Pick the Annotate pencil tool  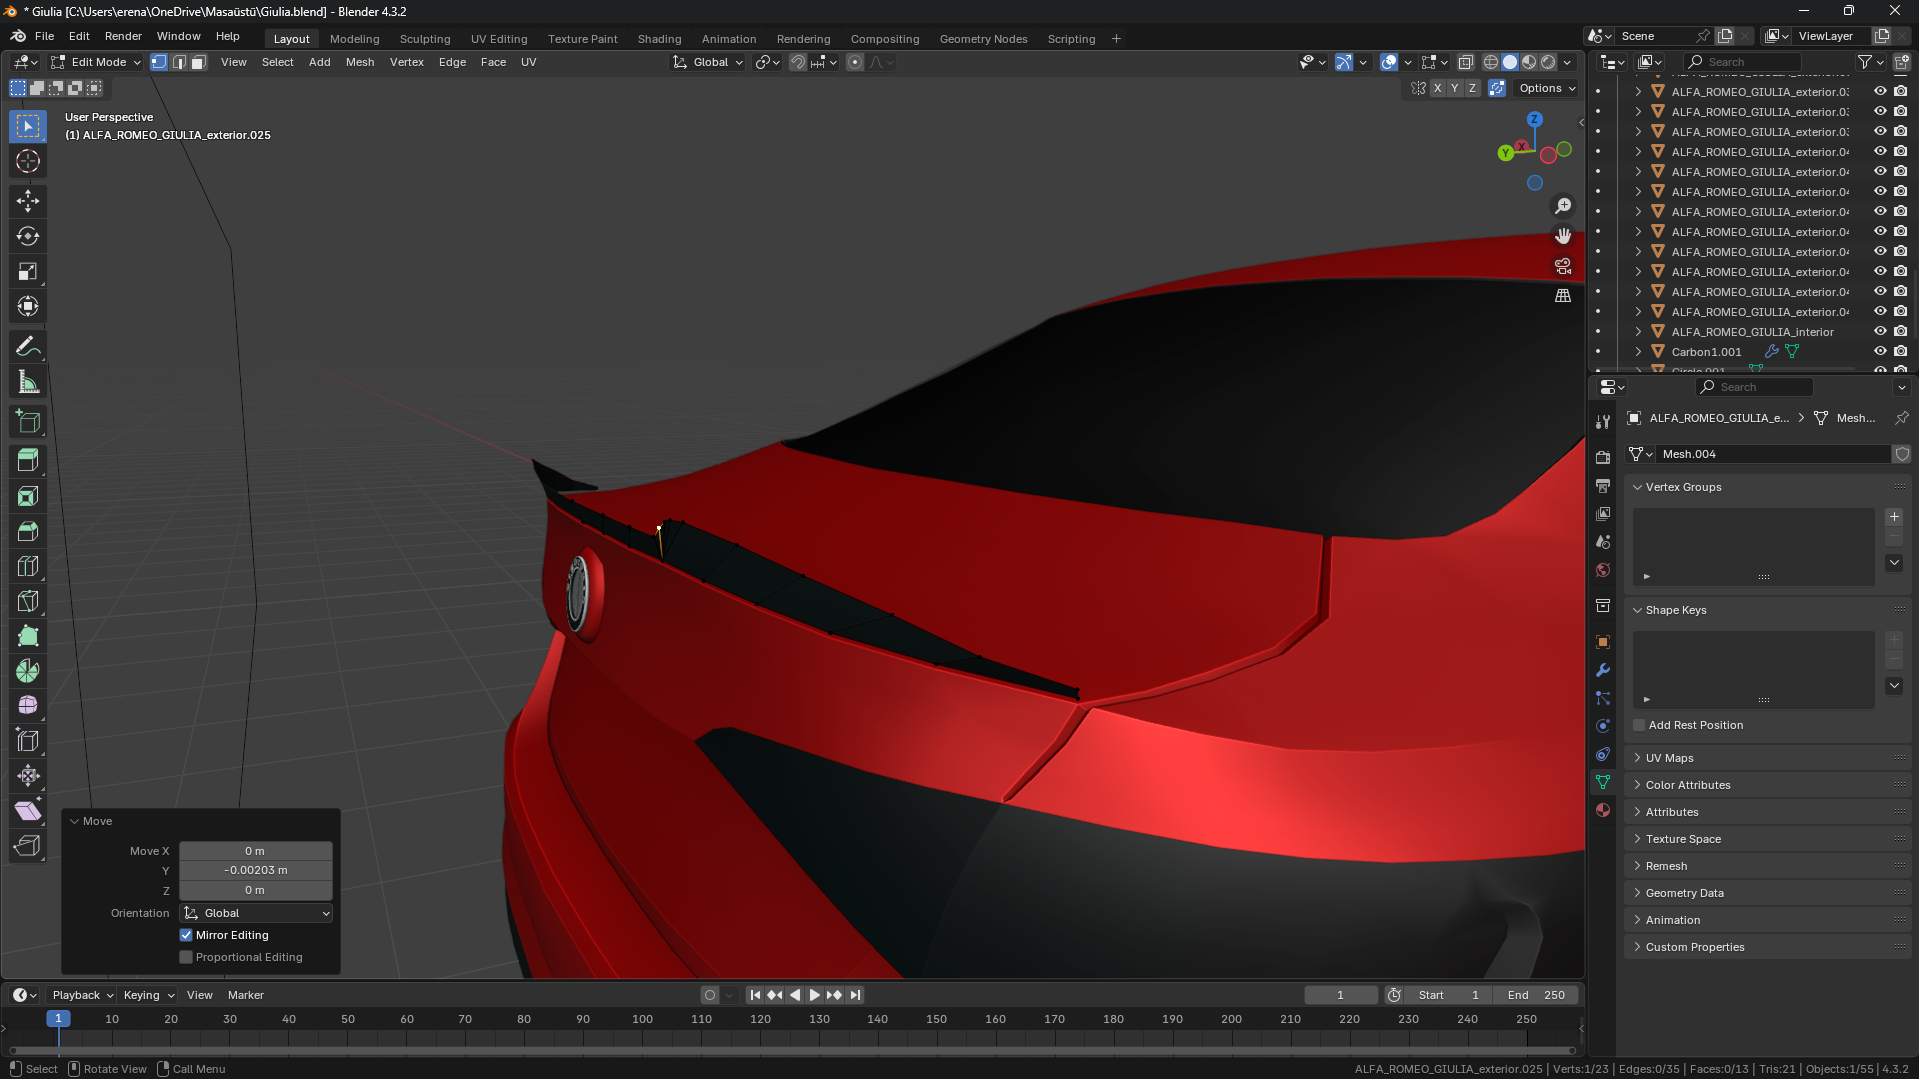(x=28, y=347)
